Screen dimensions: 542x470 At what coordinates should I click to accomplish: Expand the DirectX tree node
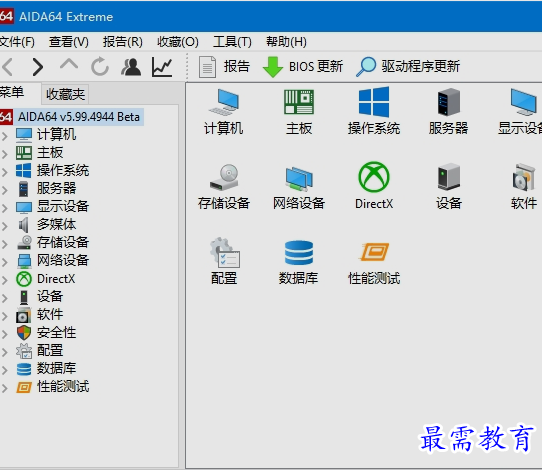tap(4, 280)
